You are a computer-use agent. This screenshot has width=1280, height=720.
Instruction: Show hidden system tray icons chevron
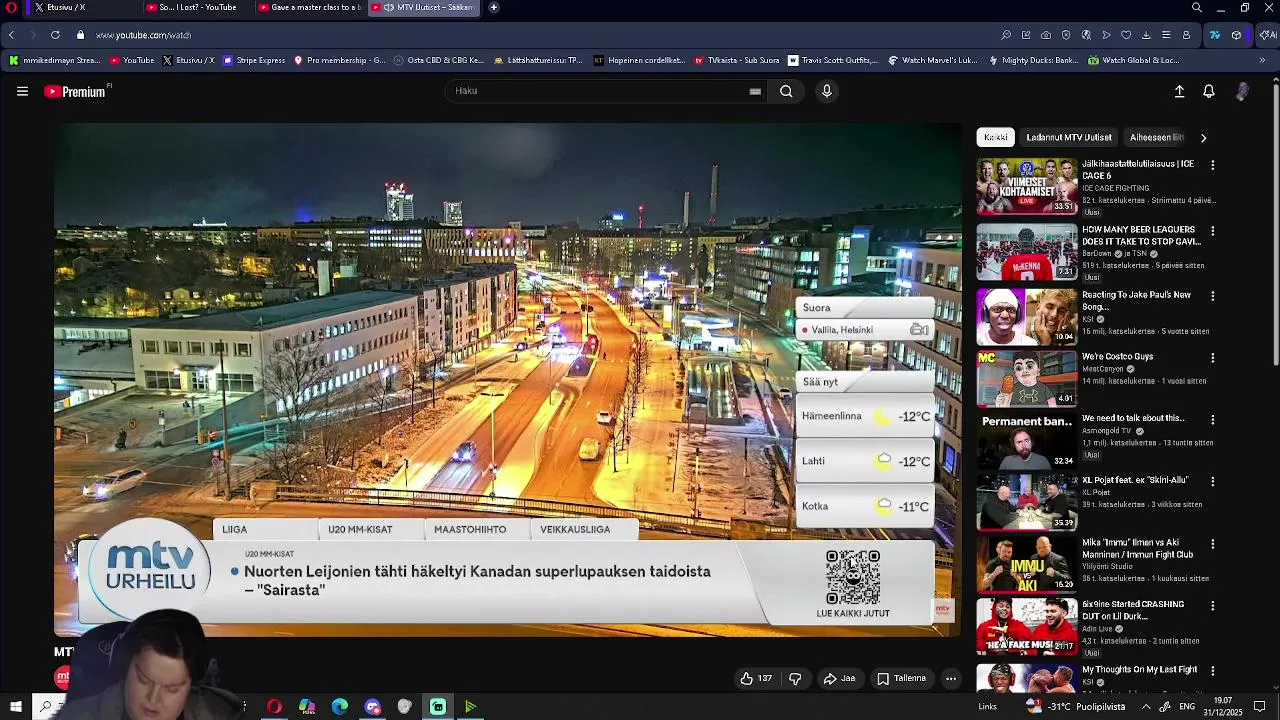pyautogui.click(x=1146, y=707)
